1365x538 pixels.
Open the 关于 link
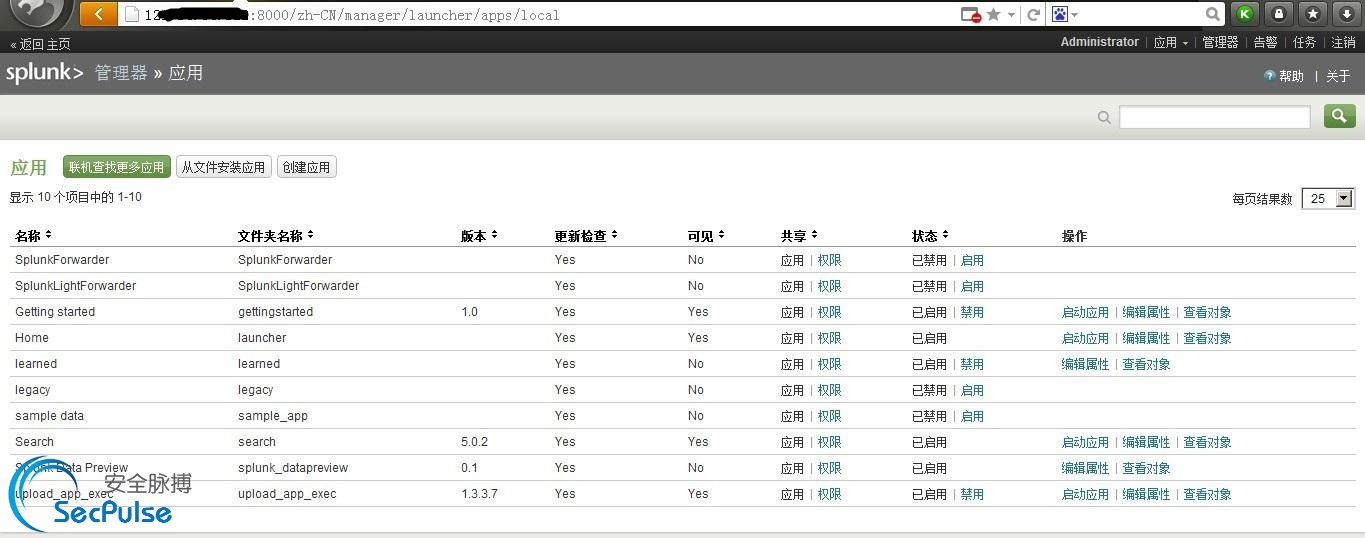(1338, 76)
